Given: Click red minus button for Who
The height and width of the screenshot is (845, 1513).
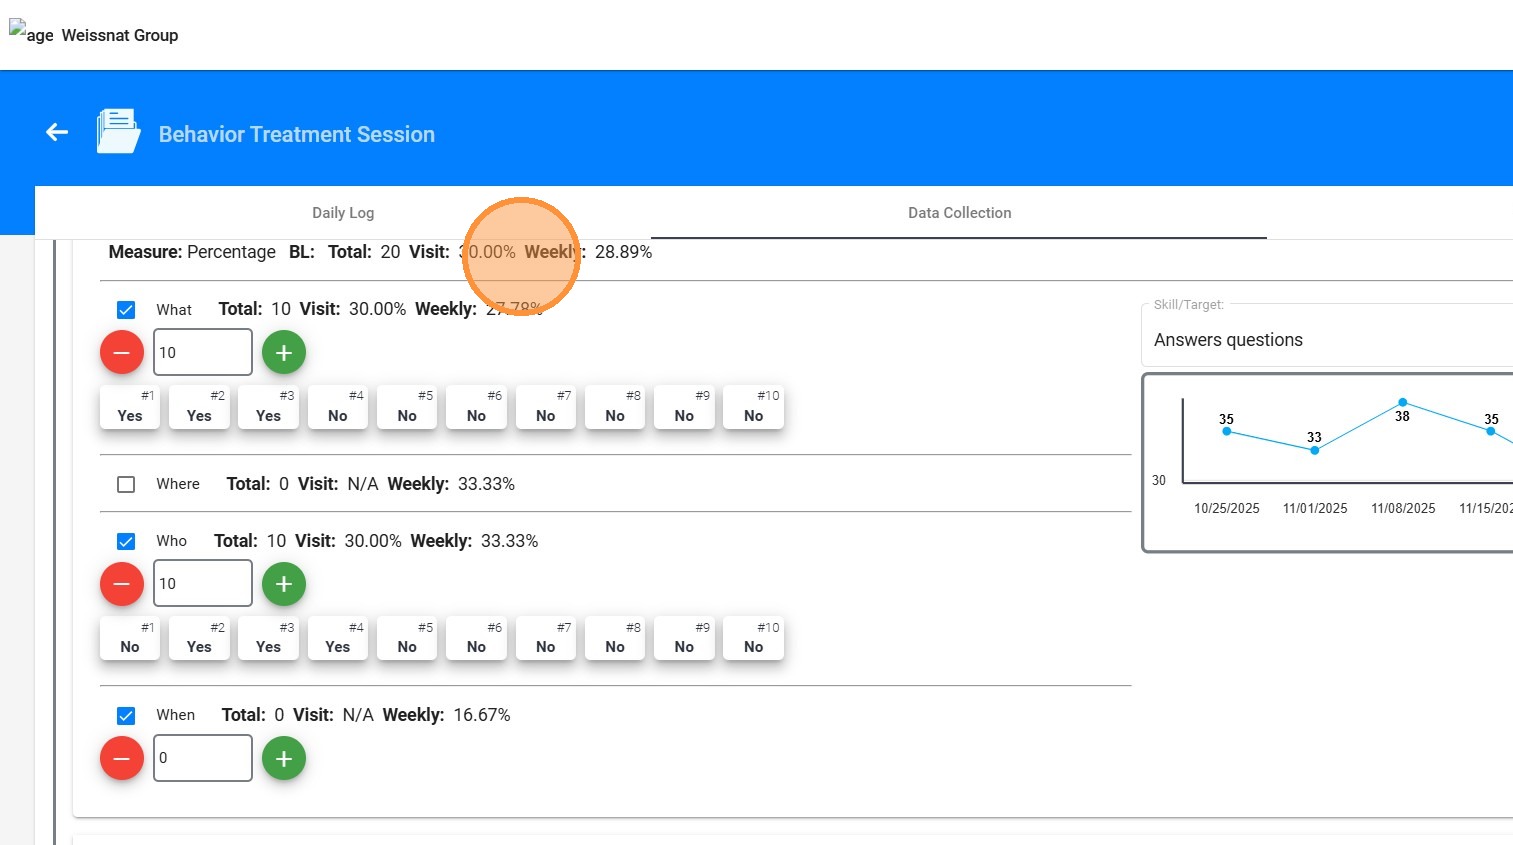Looking at the screenshot, I should [x=122, y=584].
